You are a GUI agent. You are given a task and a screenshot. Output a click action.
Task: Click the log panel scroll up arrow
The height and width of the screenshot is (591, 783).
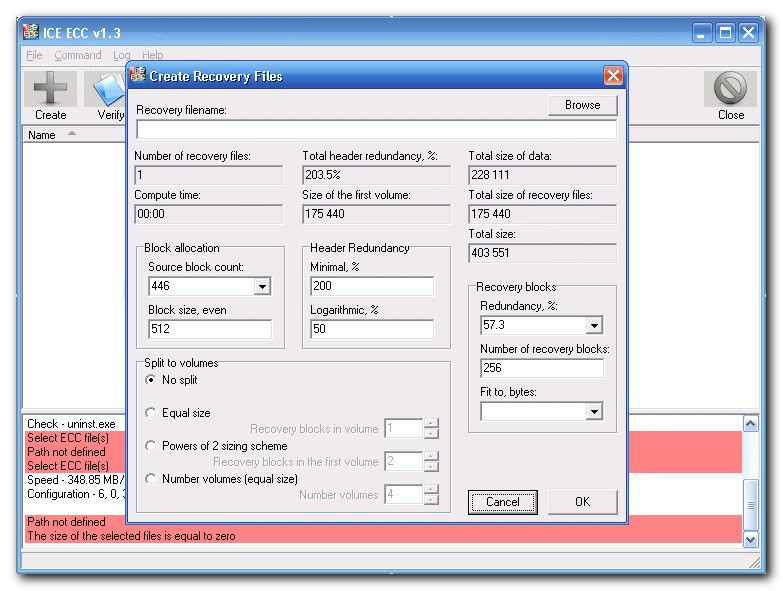(750, 424)
